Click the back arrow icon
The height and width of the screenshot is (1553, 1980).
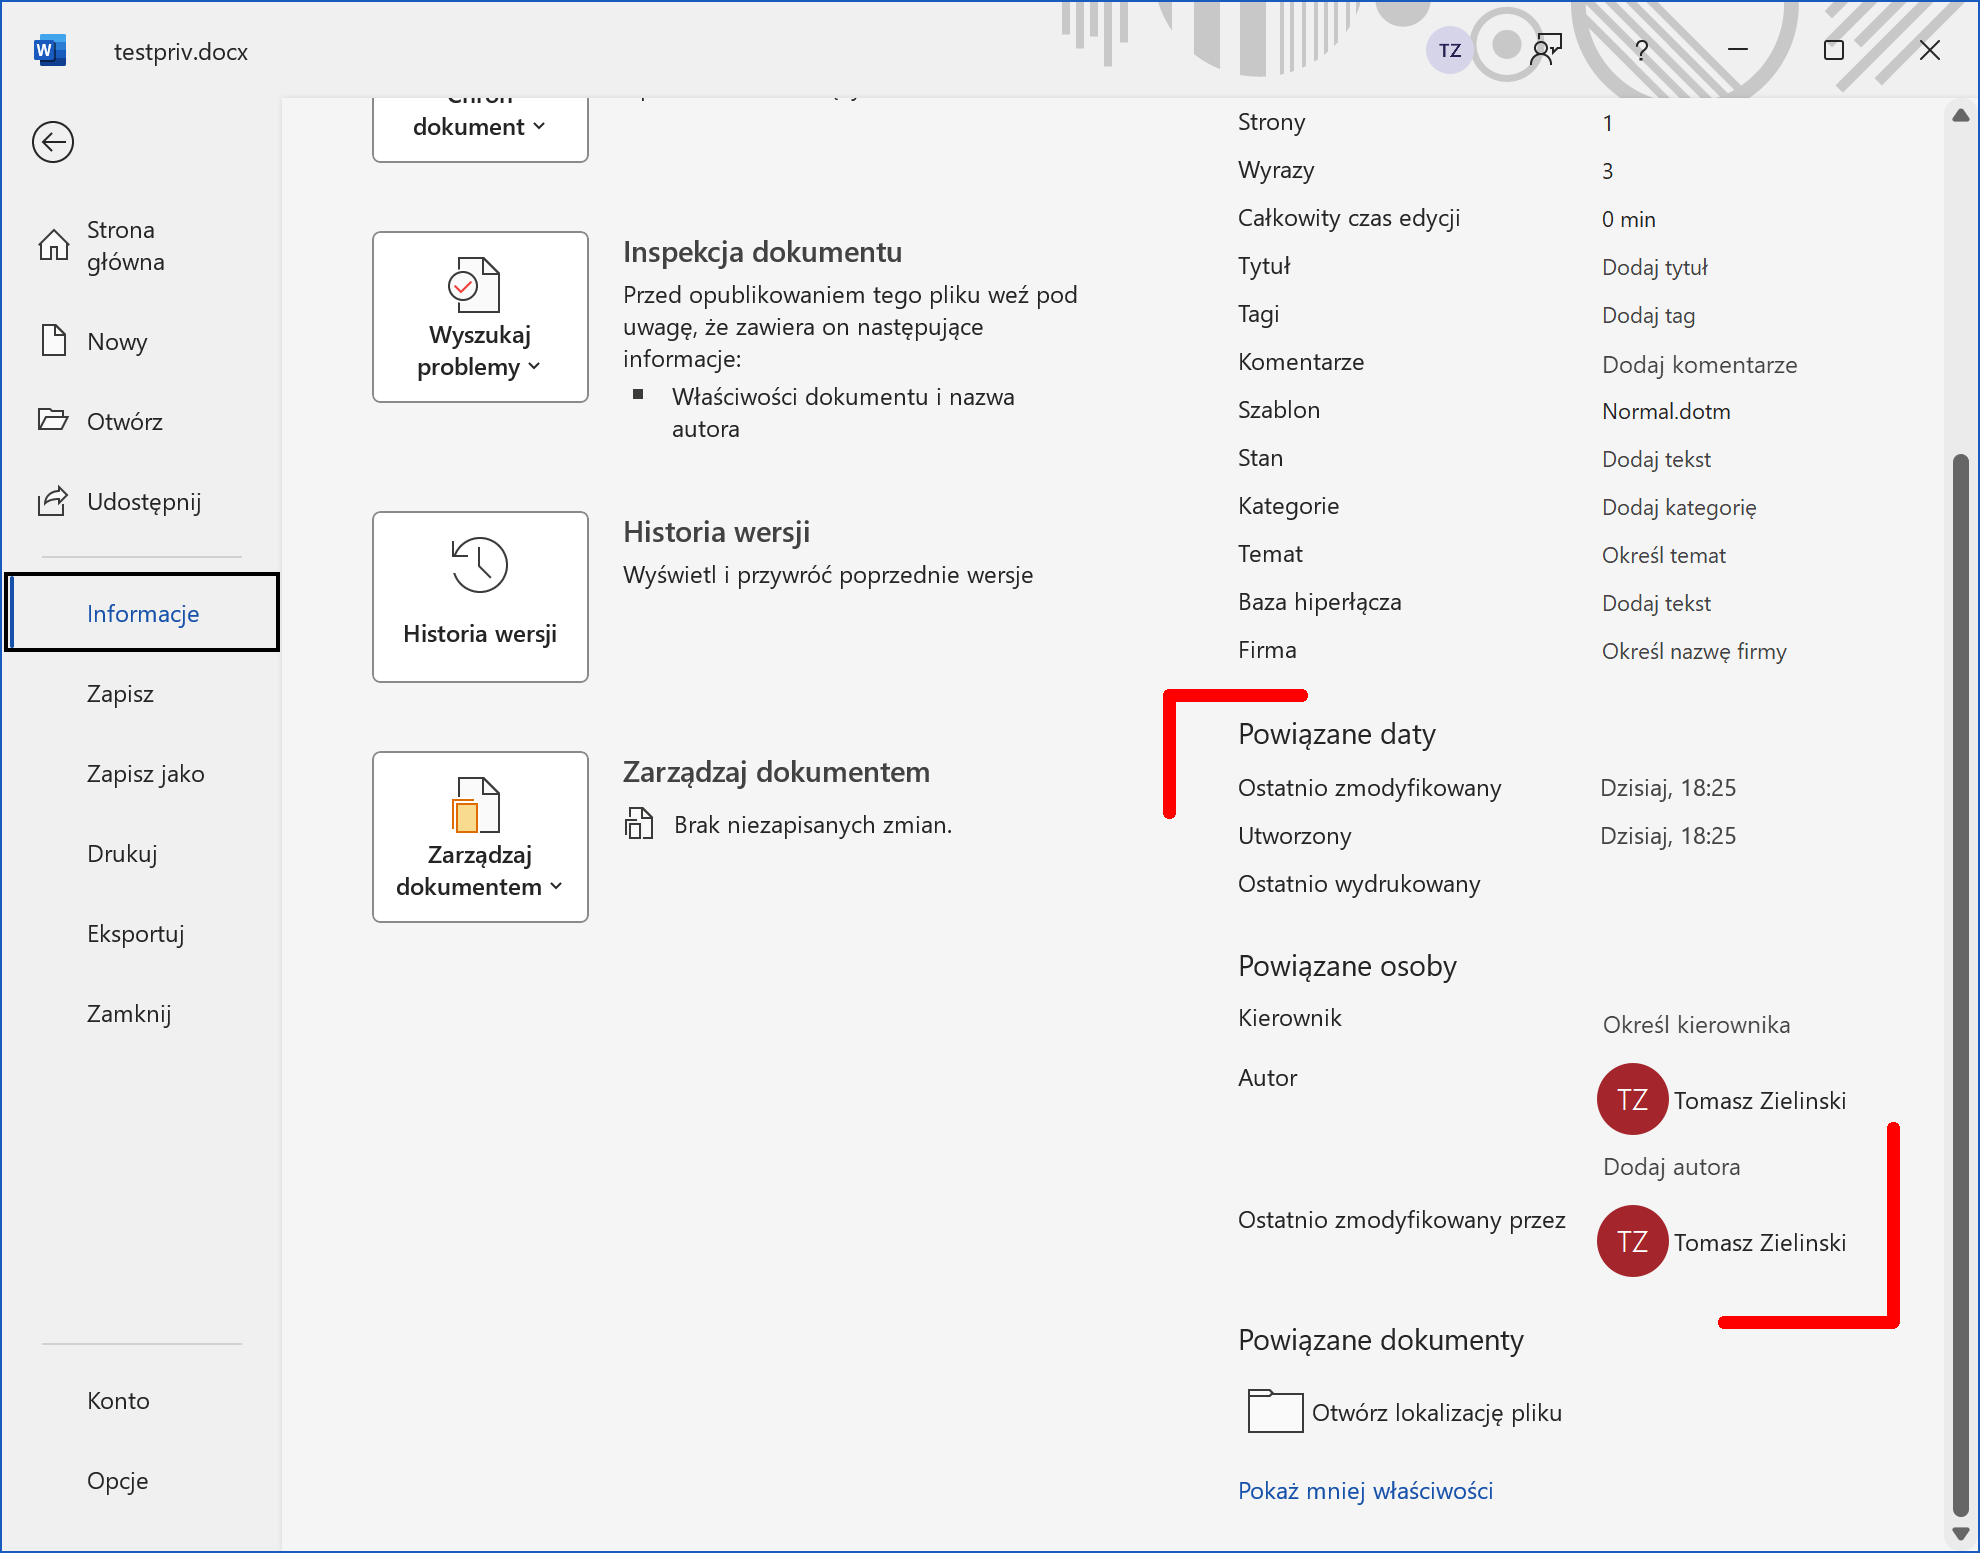pyautogui.click(x=53, y=142)
